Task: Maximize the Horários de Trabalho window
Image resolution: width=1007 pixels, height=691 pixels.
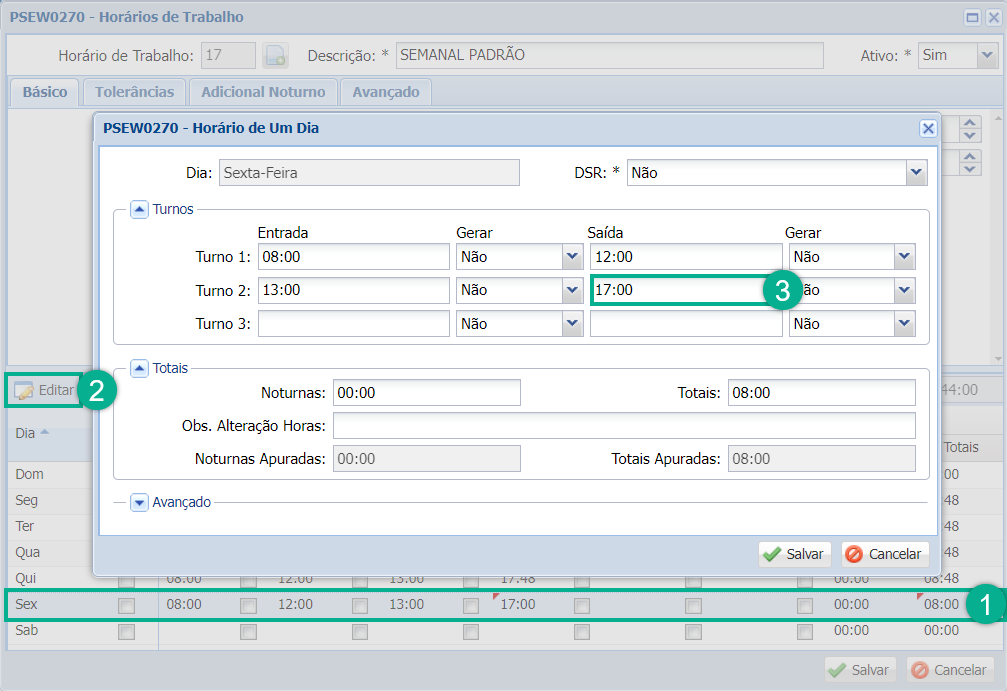Action: coord(971,17)
